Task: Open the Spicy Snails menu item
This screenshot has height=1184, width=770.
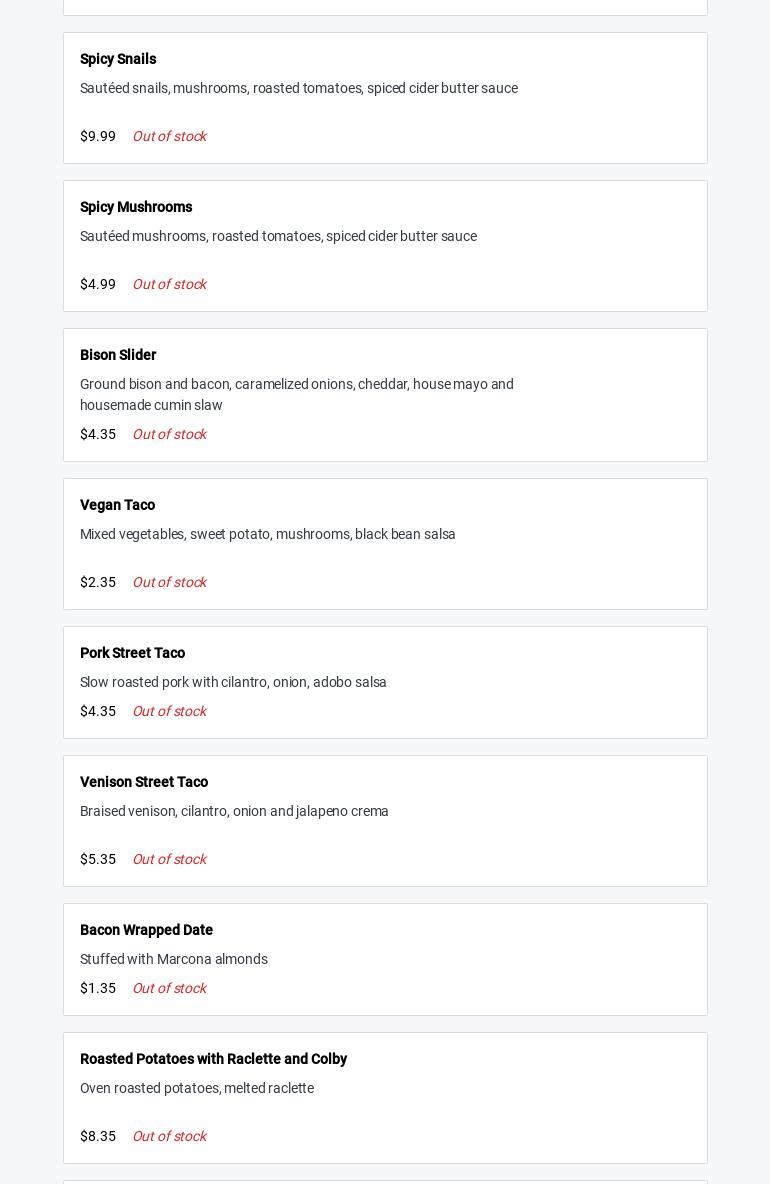Action: coord(118,59)
